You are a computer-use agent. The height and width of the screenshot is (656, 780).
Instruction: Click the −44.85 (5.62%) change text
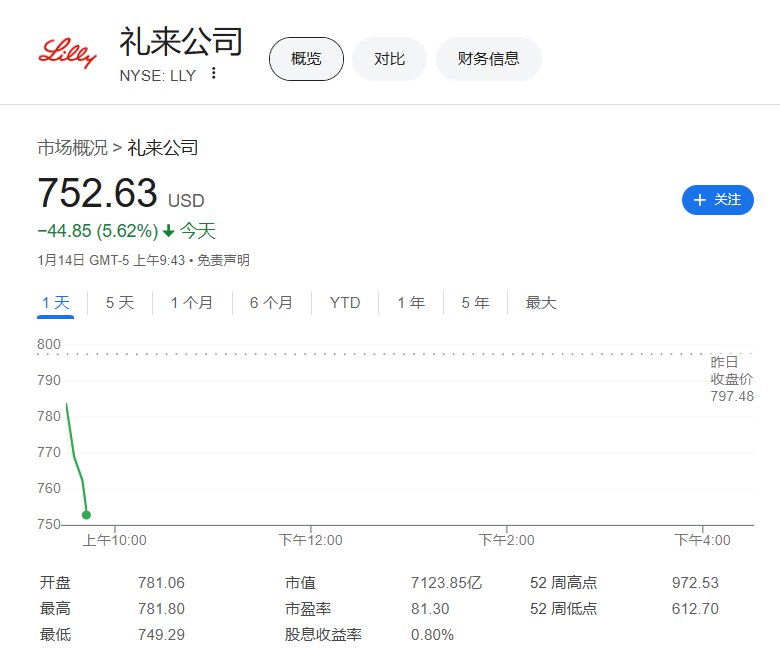[98, 231]
